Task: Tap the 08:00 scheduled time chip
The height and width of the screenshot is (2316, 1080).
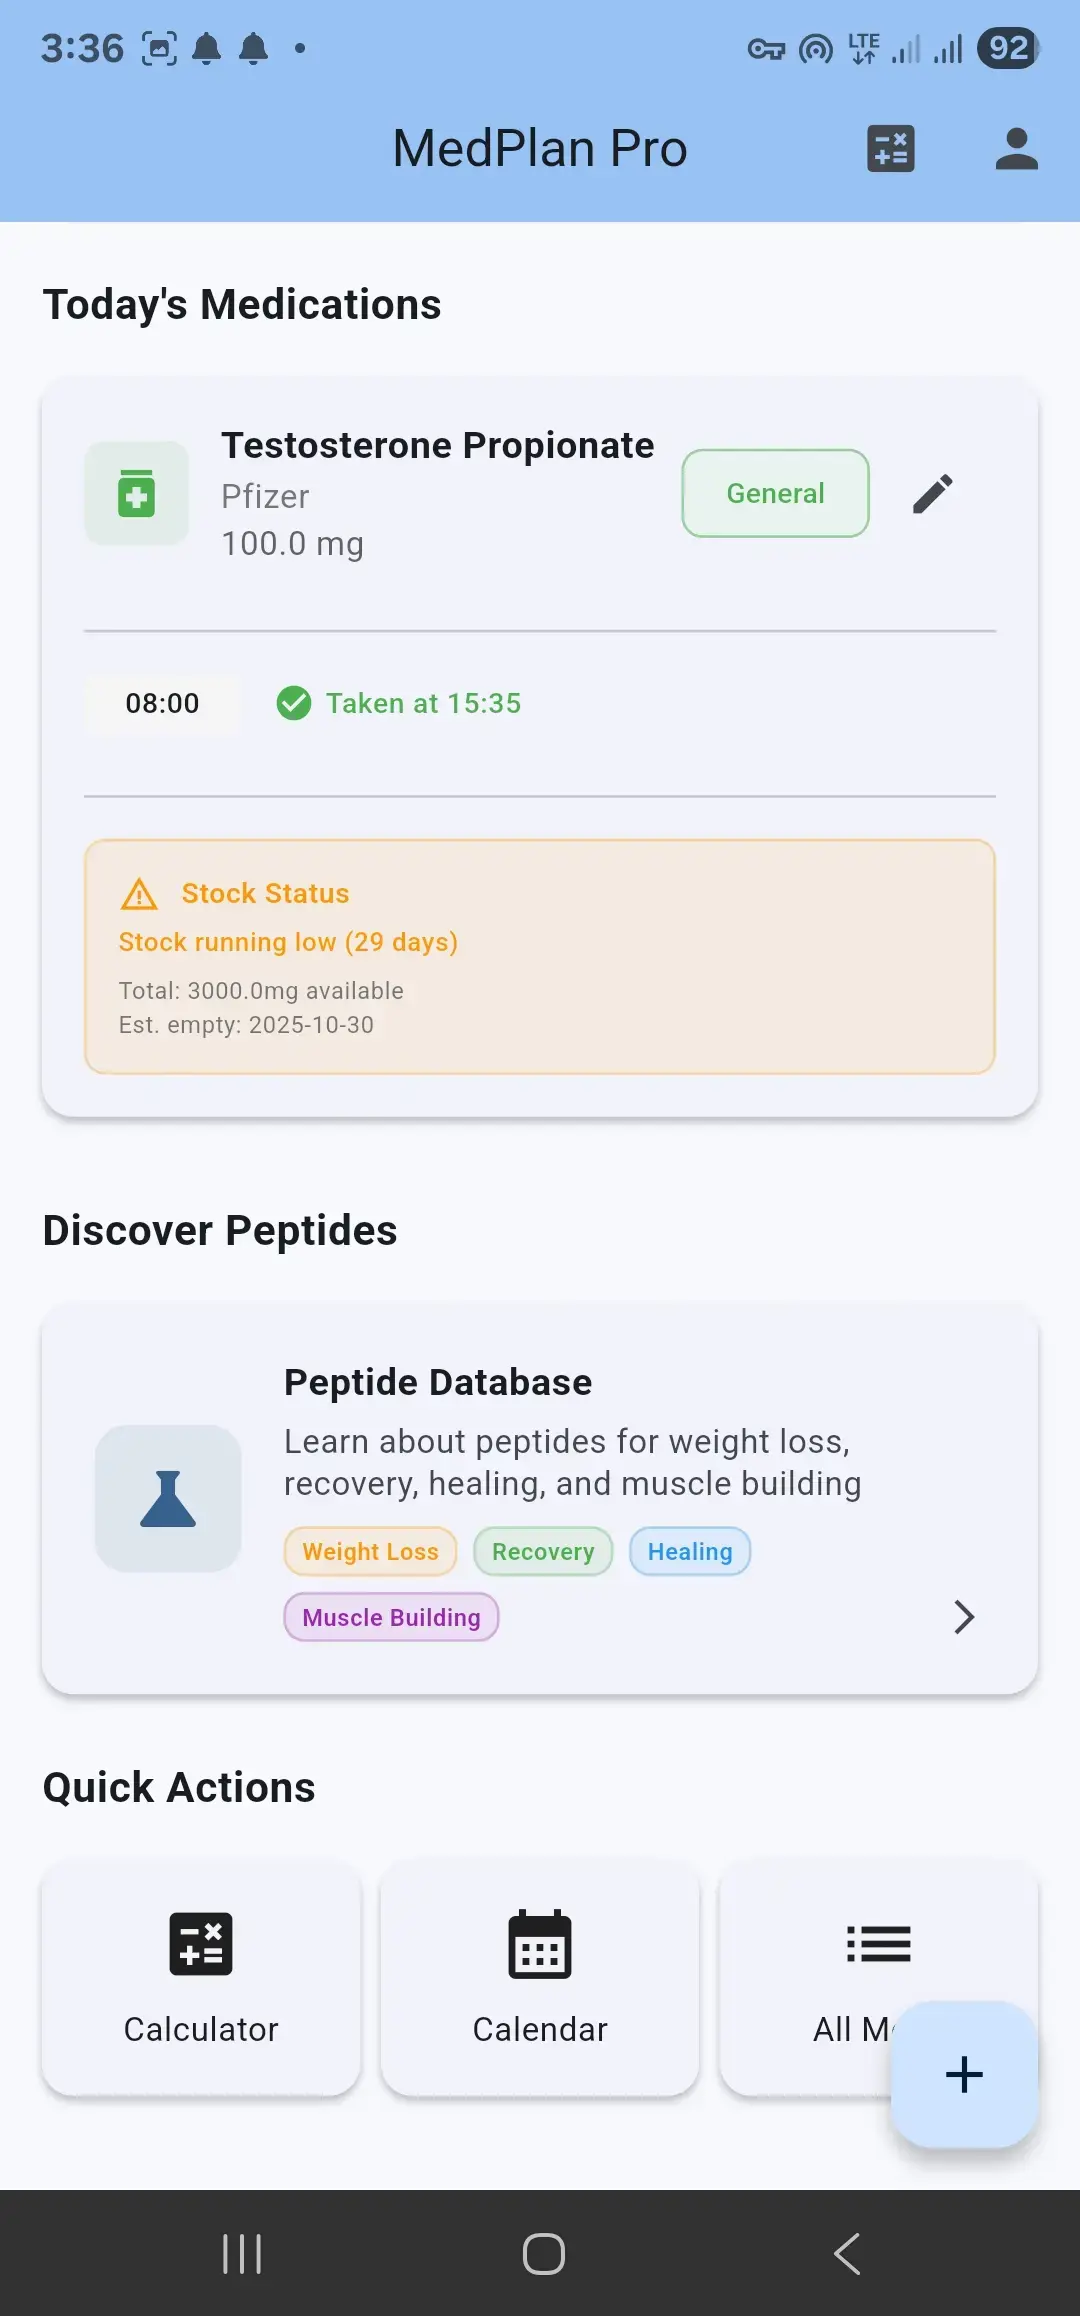Action: click(162, 703)
